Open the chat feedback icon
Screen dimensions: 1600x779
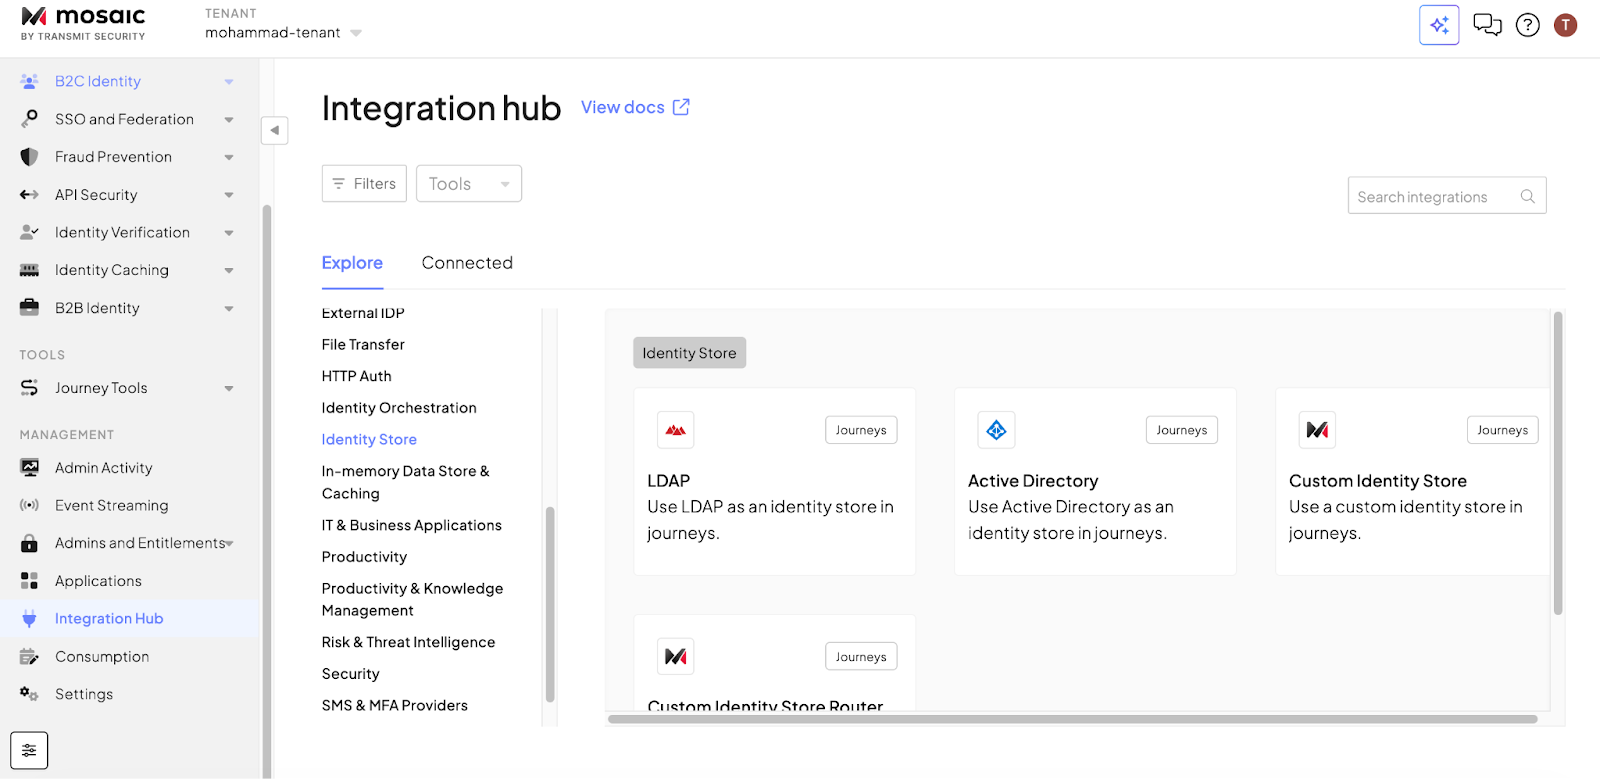[x=1487, y=25]
